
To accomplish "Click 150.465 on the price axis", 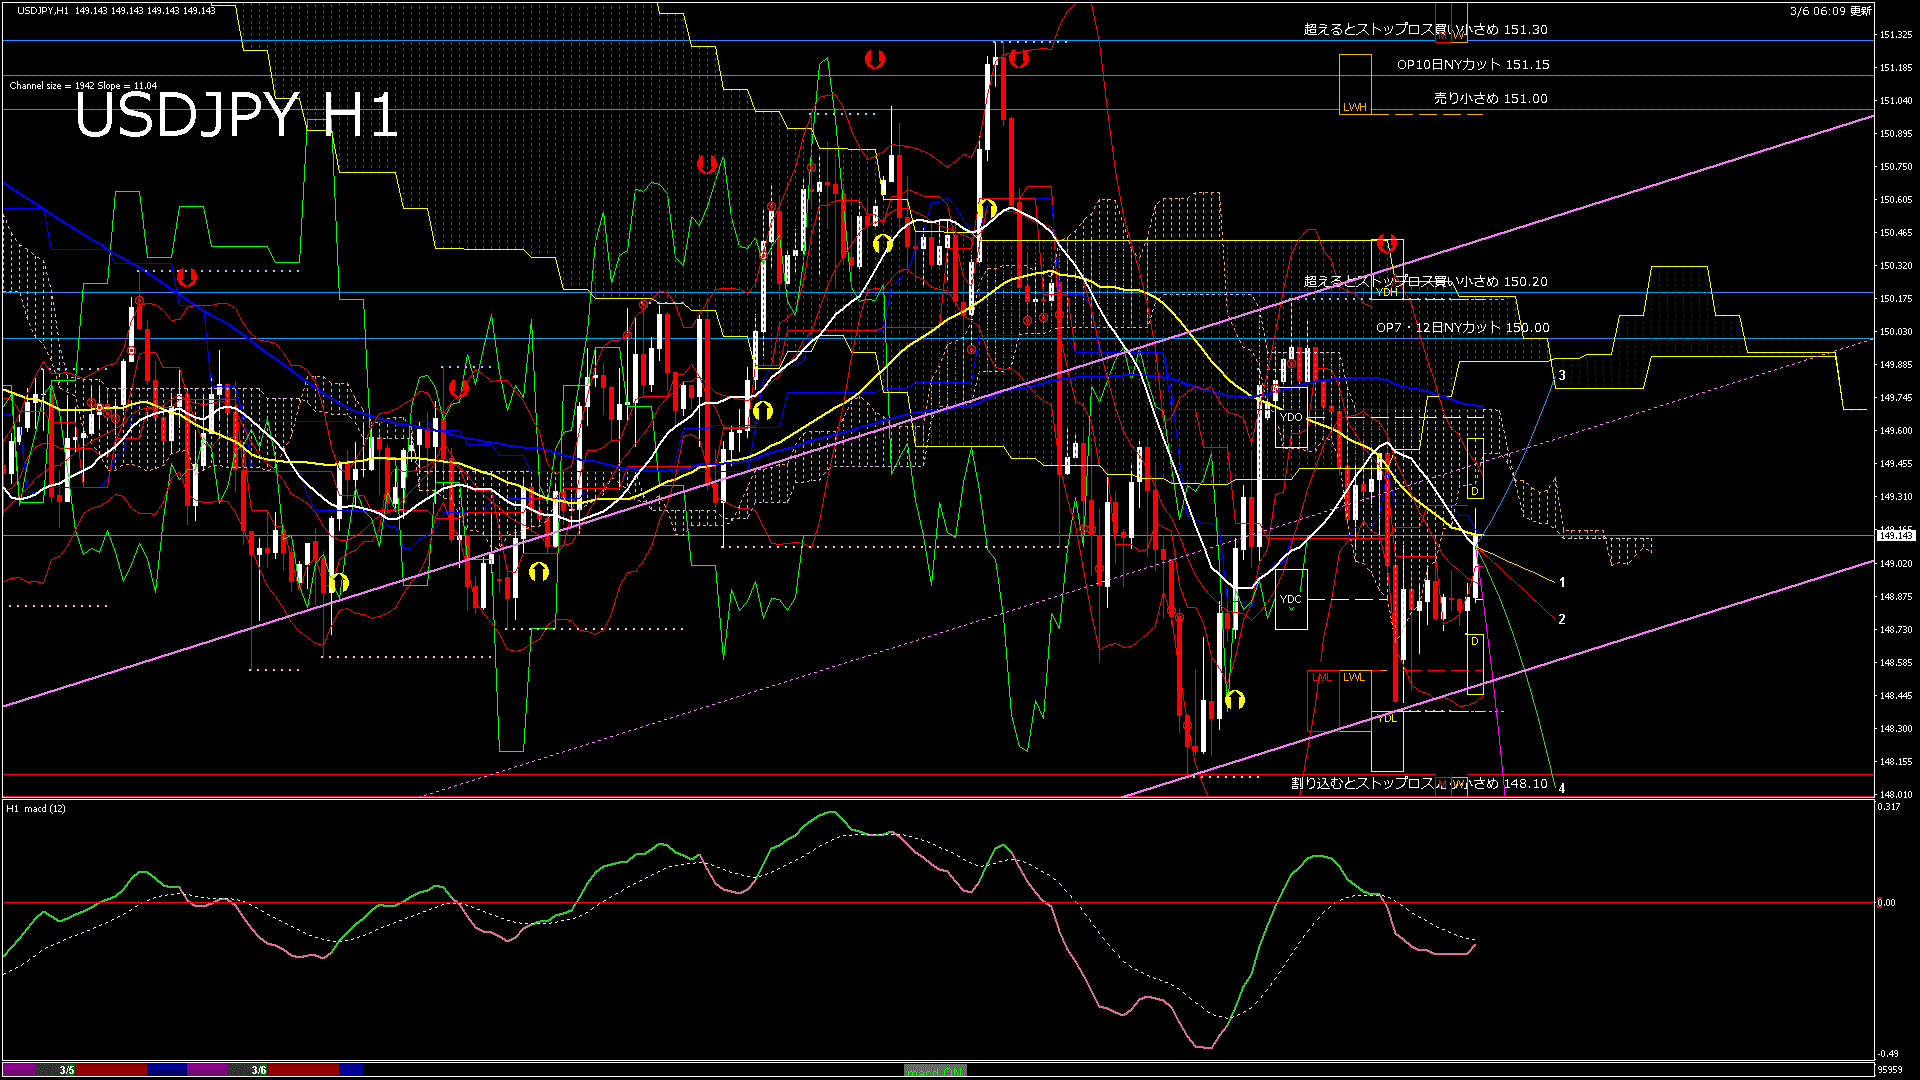I will click(x=1896, y=233).
